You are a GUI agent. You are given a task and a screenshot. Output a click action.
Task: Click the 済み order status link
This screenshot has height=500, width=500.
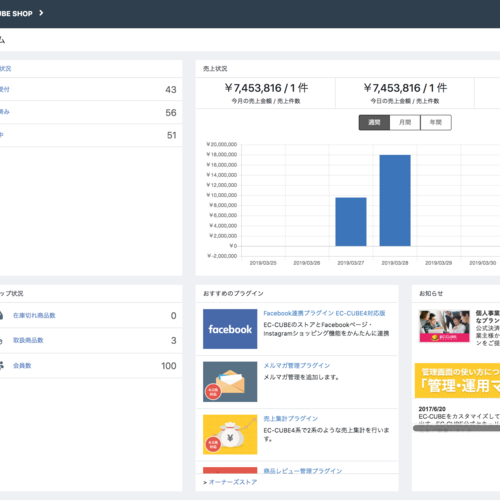tap(5, 112)
